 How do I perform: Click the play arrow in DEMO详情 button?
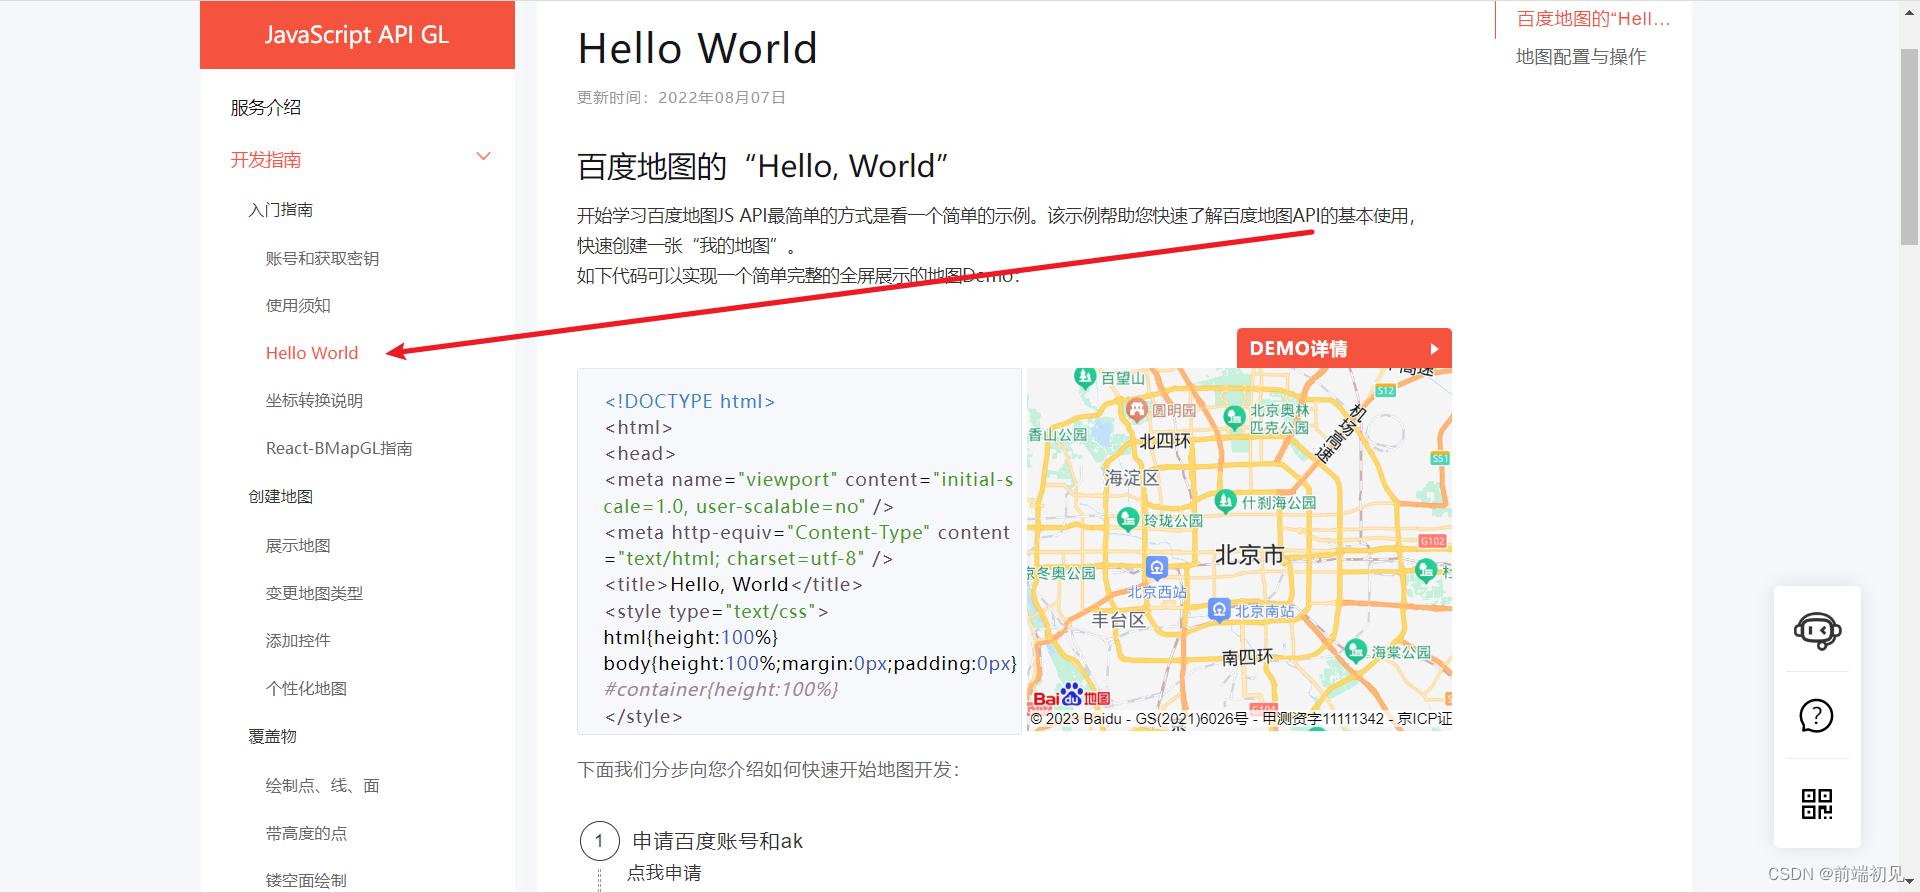click(x=1434, y=349)
